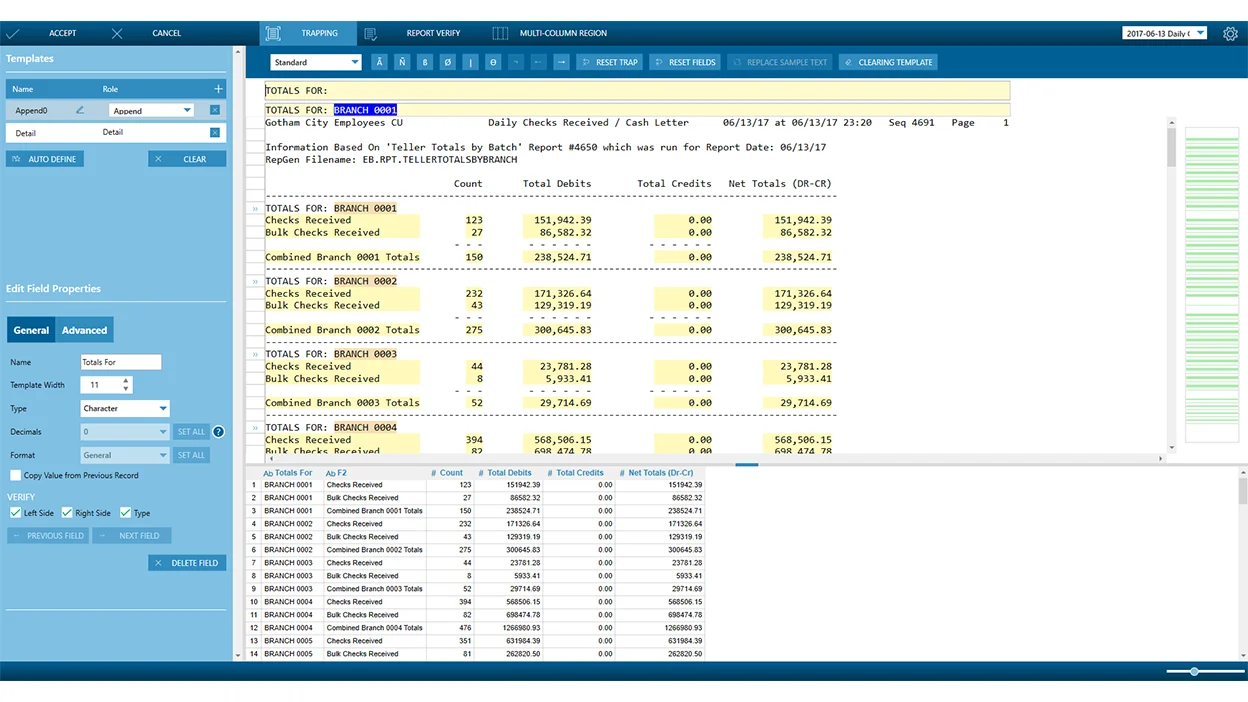This screenshot has height=702, width=1248.
Task: Click the Ø non-blank trap icon
Action: point(447,62)
